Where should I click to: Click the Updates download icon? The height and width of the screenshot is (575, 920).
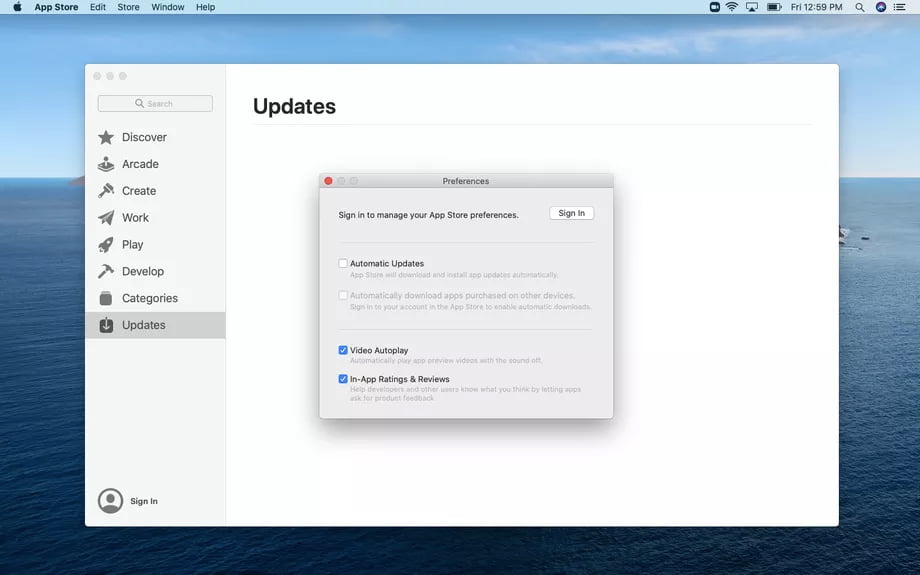coord(106,325)
